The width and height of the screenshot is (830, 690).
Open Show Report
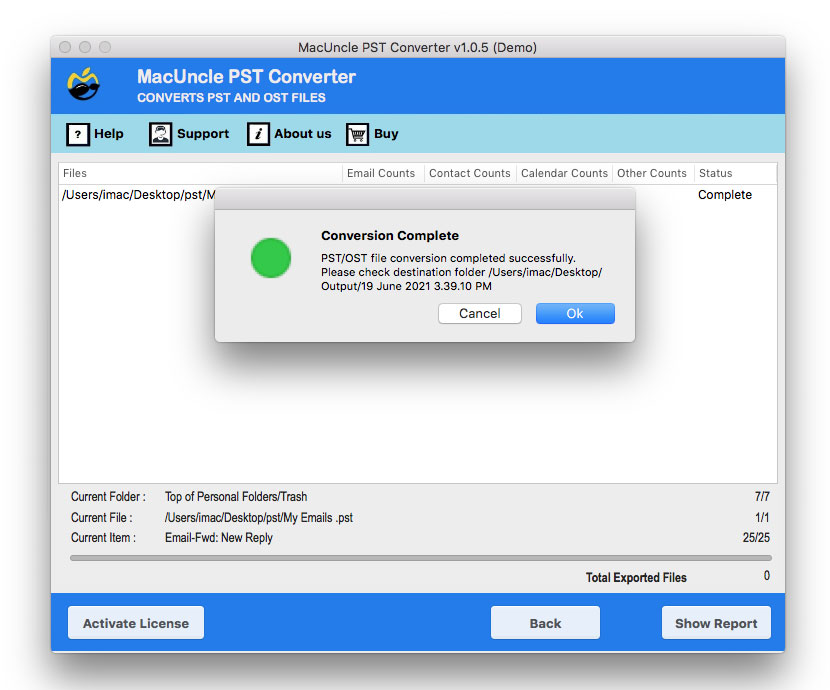[x=716, y=622]
